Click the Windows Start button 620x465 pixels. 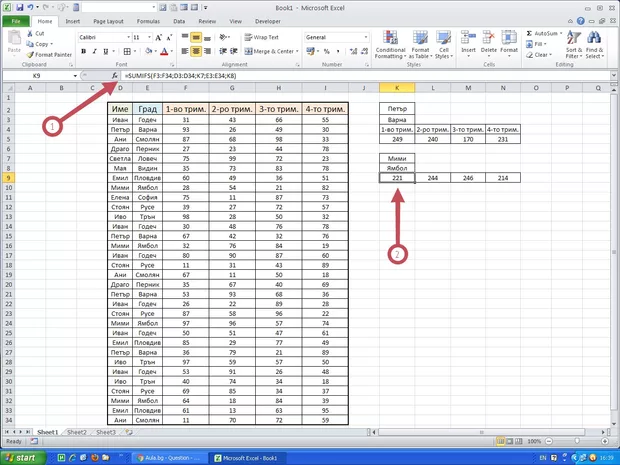coord(22,457)
